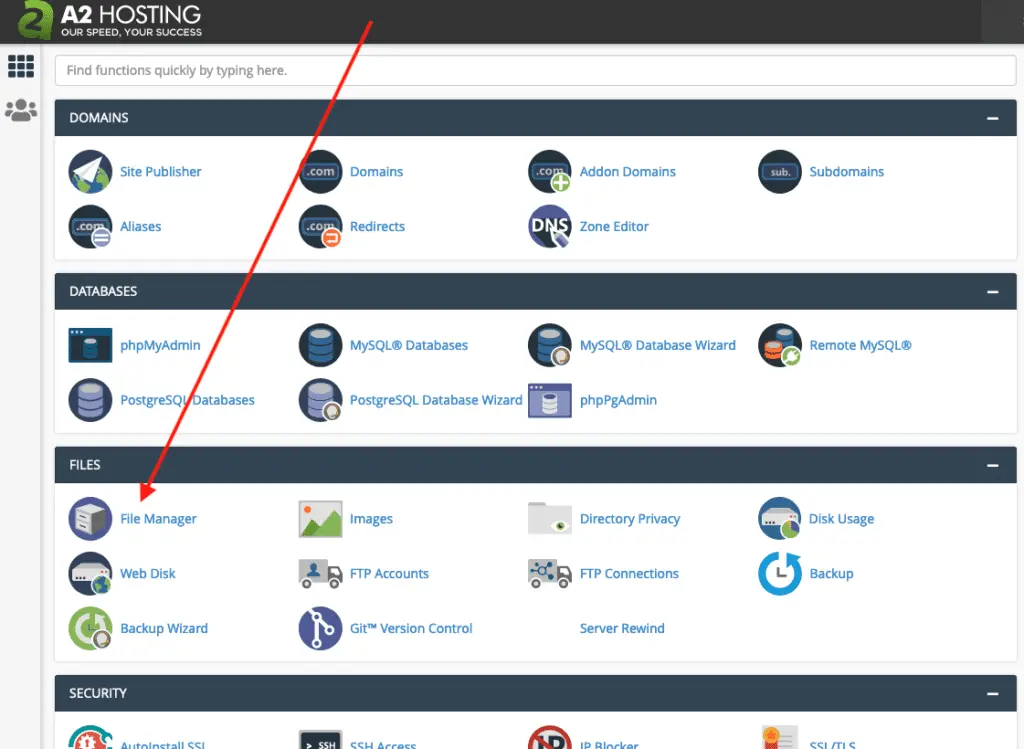Open the Directory Privacy folder icon

pyautogui.click(x=549, y=518)
